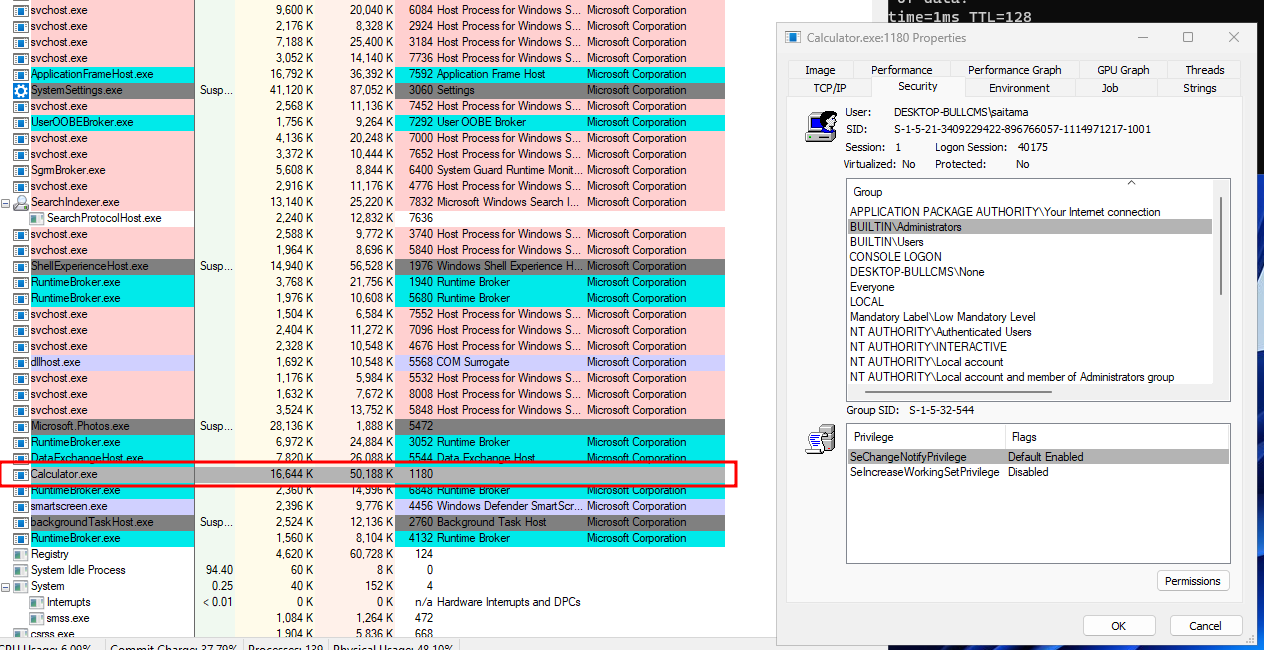Select the BUILTIN\Users group row
The width and height of the screenshot is (1264, 650).
(1030, 242)
